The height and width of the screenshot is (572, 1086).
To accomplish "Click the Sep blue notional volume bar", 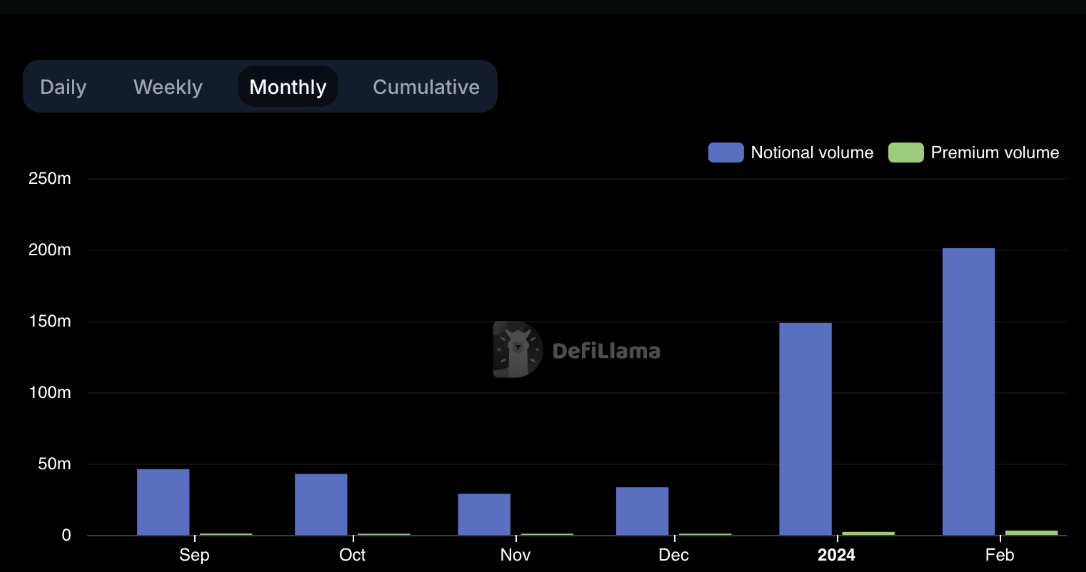I will click(x=163, y=502).
